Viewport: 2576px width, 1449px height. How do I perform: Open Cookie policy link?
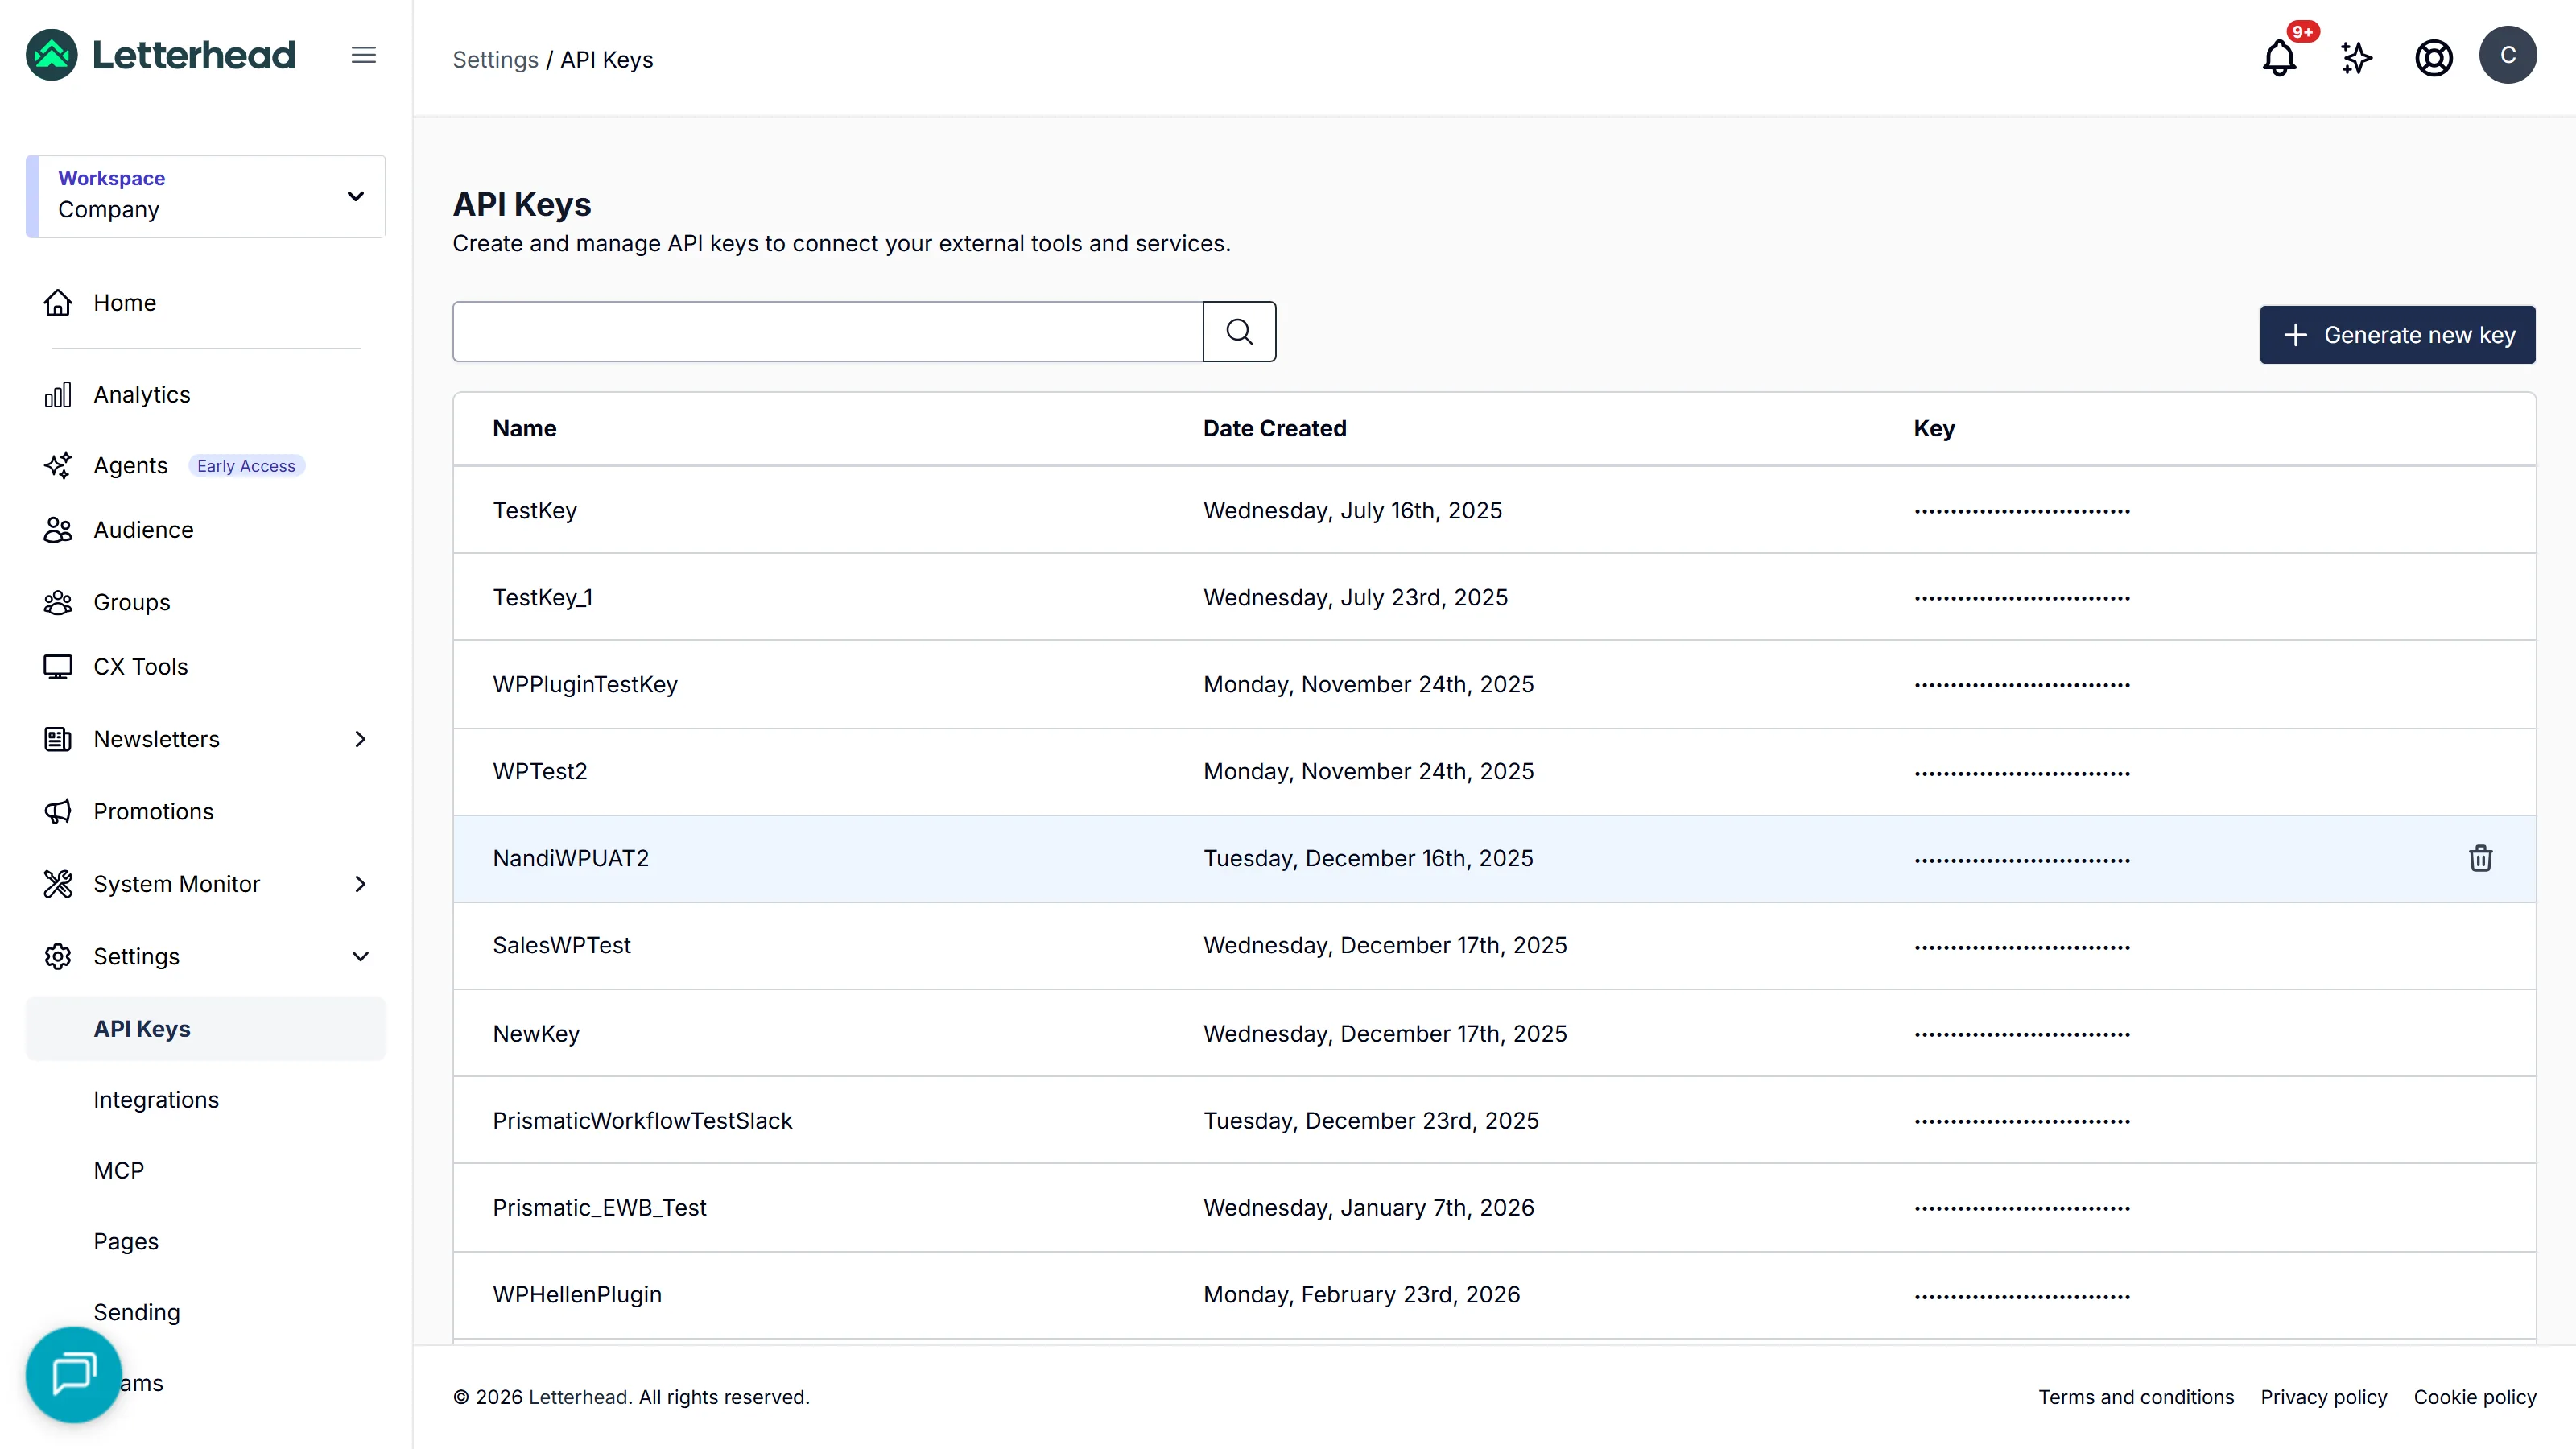(2475, 1397)
